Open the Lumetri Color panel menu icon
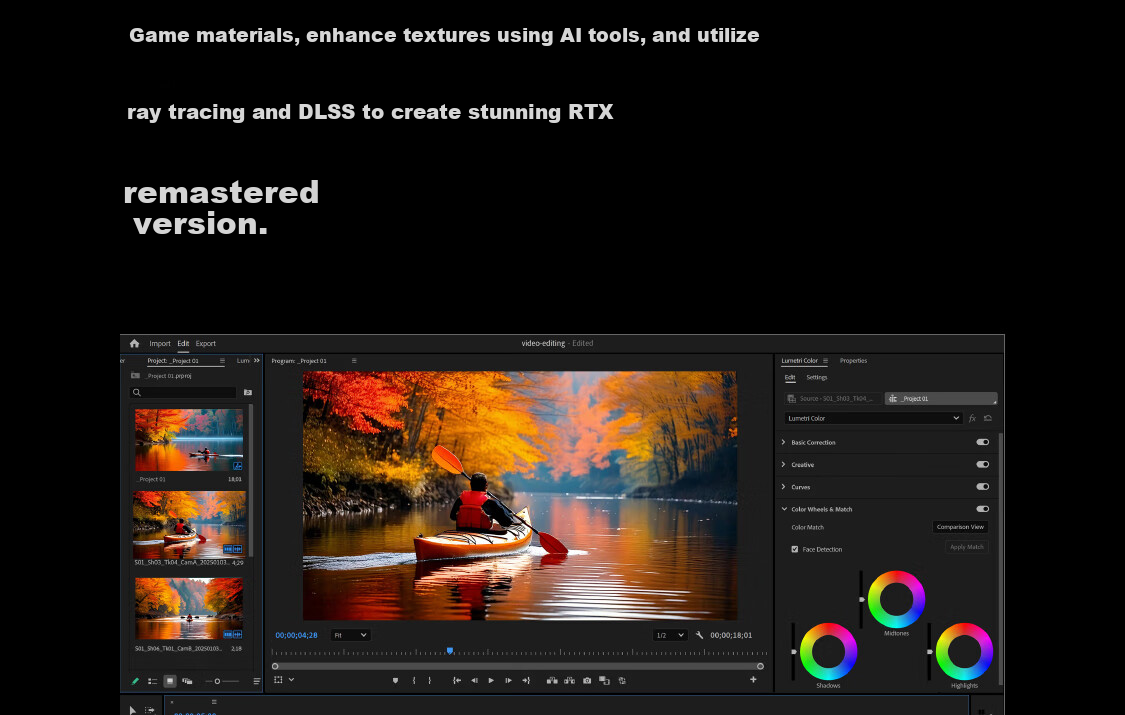Image resolution: width=1125 pixels, height=715 pixels. [825, 361]
